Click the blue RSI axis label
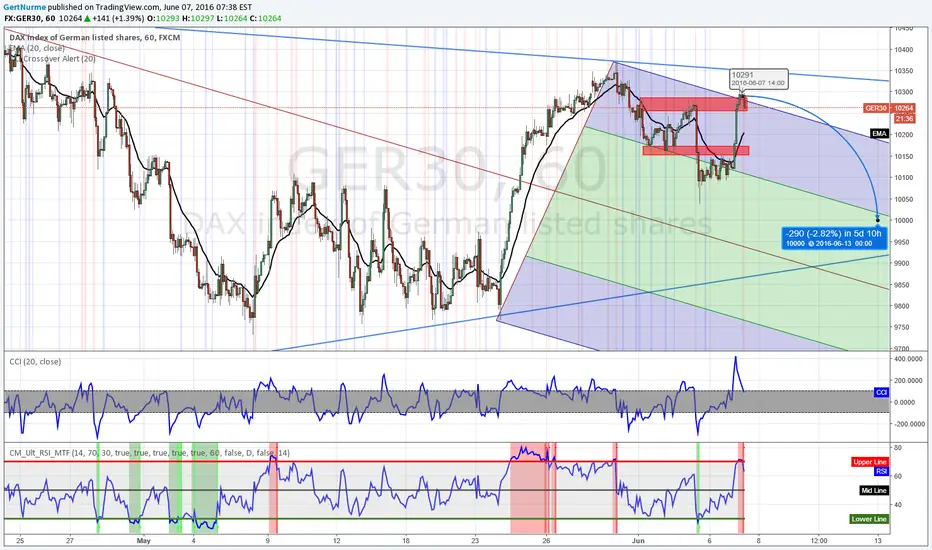 pos(881,472)
